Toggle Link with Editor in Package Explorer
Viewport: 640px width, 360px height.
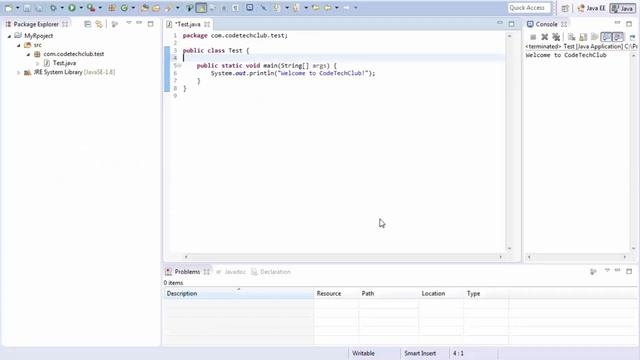pos(99,24)
